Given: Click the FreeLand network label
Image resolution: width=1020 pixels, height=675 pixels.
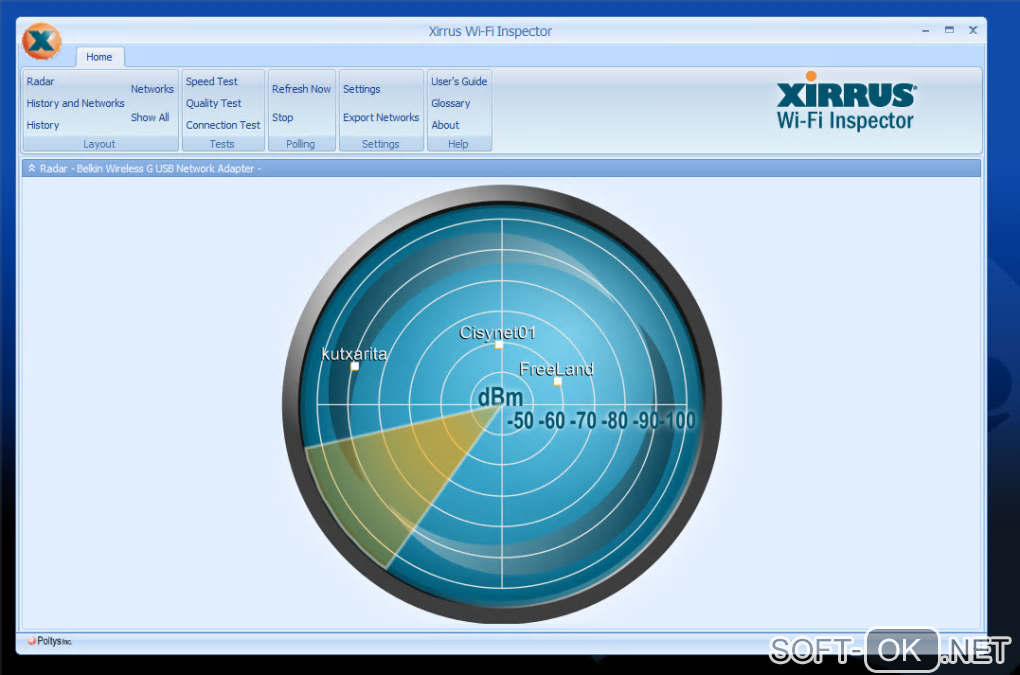Looking at the screenshot, I should click(x=556, y=369).
